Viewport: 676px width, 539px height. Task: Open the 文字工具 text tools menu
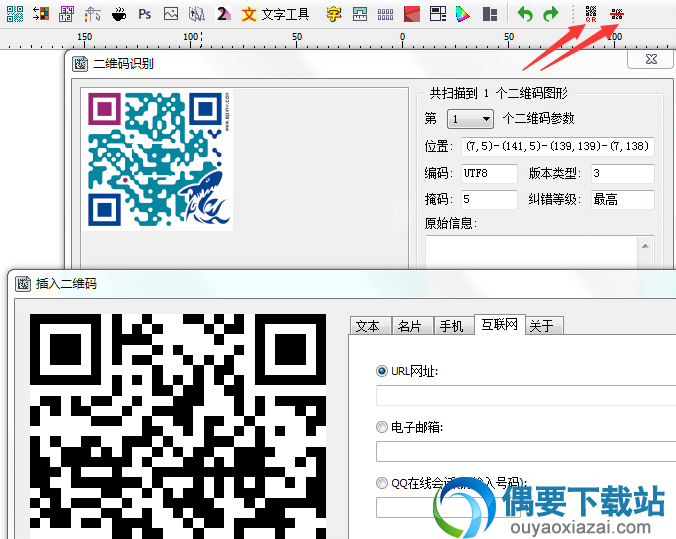(285, 15)
